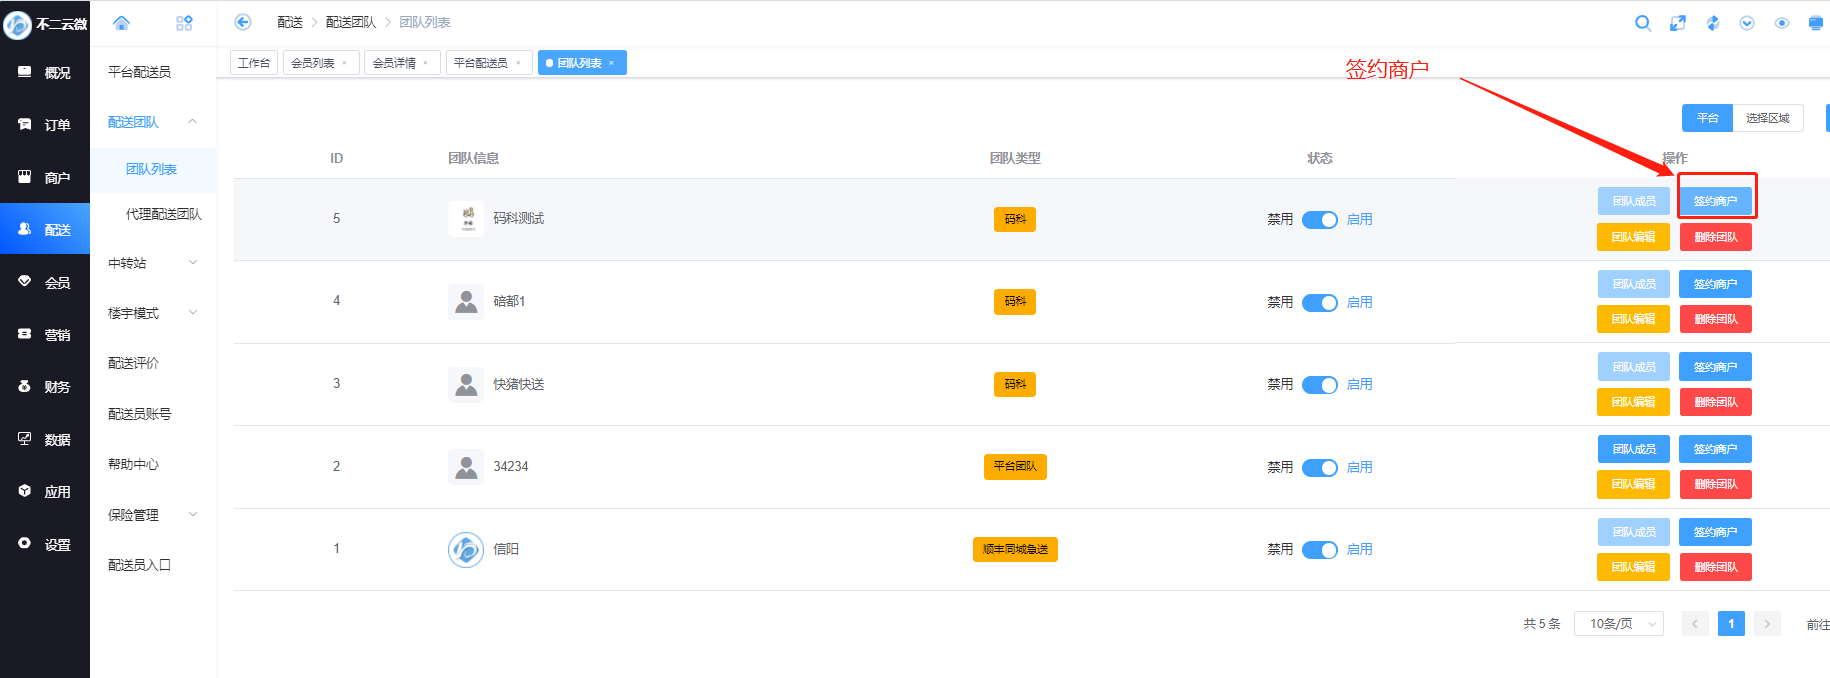Open 平台配送员 in the side menu
The height and width of the screenshot is (678, 1830).
click(140, 72)
